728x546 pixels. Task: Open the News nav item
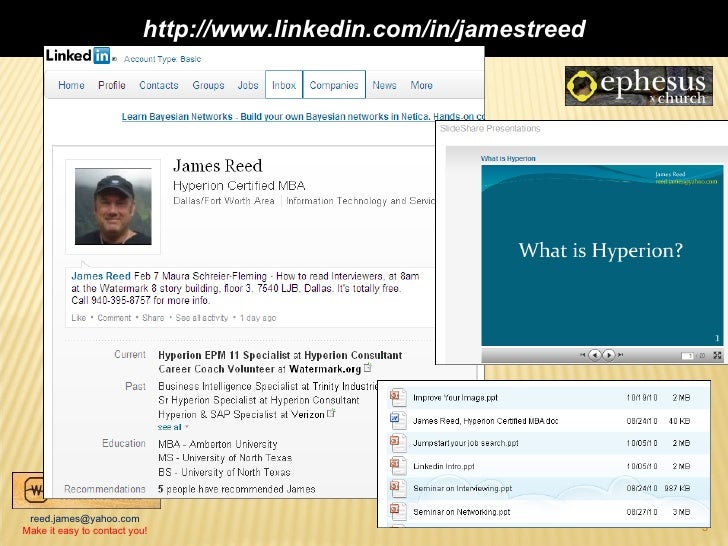(384, 85)
